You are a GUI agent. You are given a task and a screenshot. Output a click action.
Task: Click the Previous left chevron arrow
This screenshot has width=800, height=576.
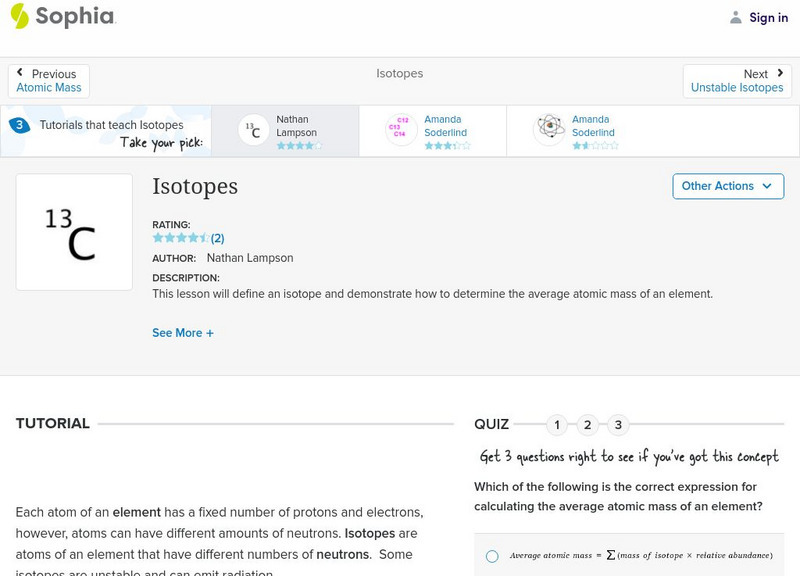coord(21,73)
